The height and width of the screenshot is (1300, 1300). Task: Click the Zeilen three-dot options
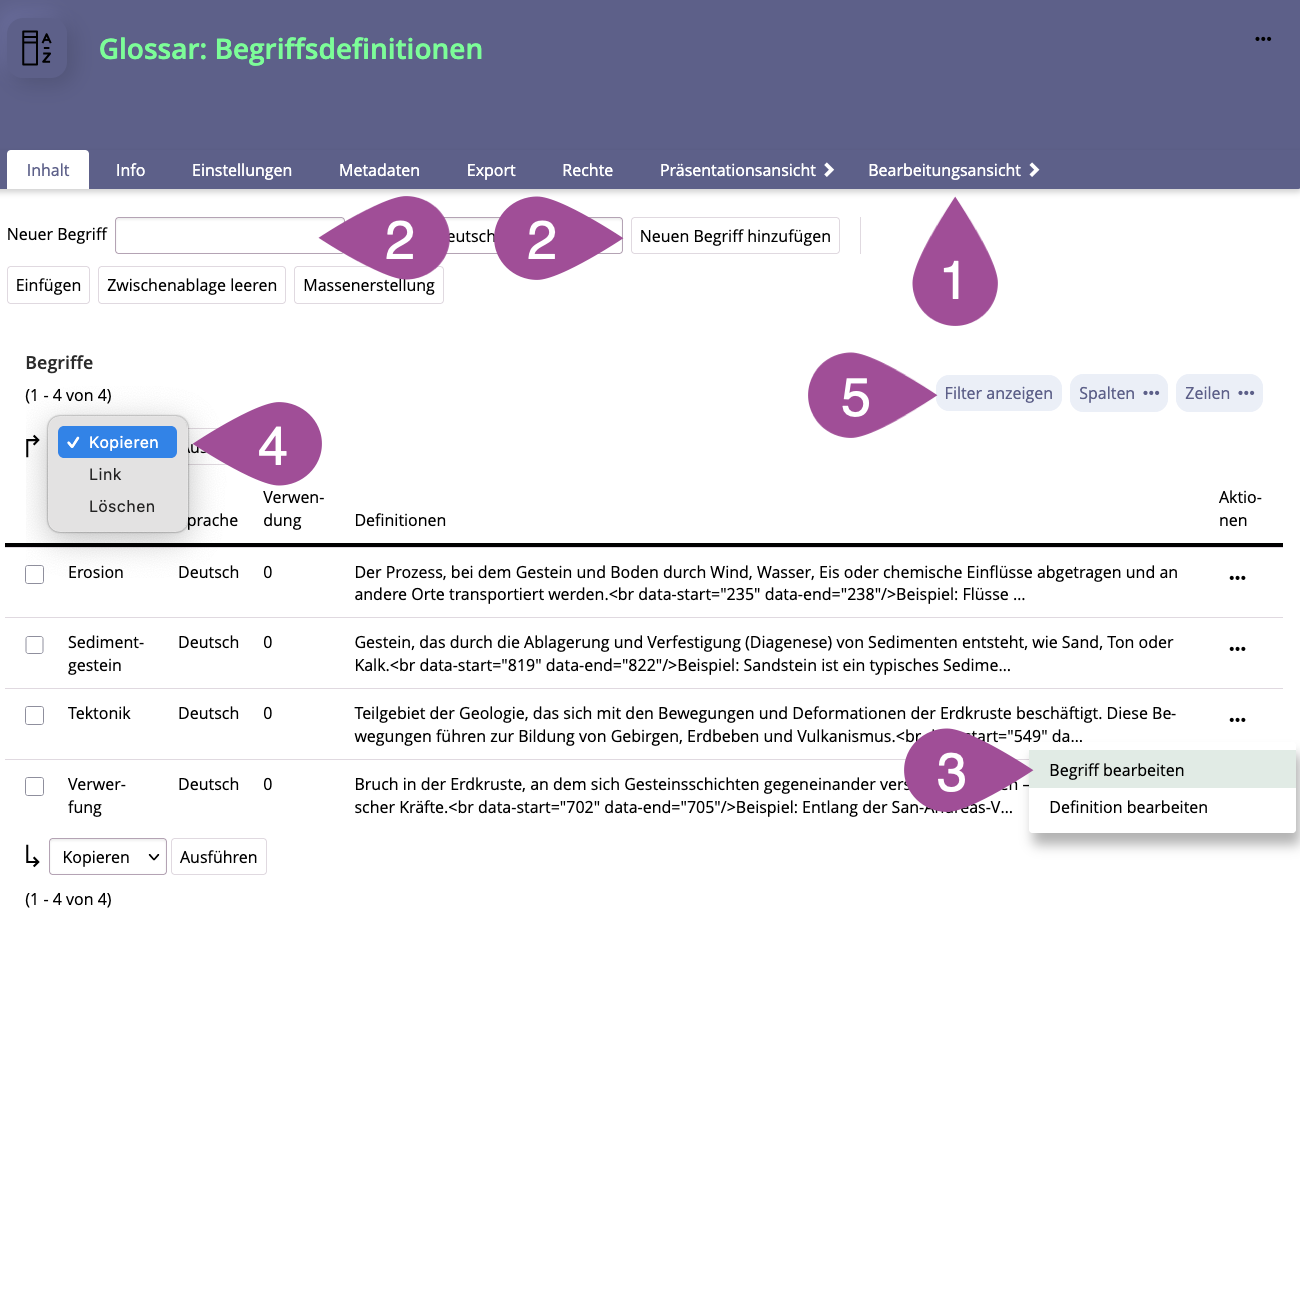click(x=1246, y=393)
